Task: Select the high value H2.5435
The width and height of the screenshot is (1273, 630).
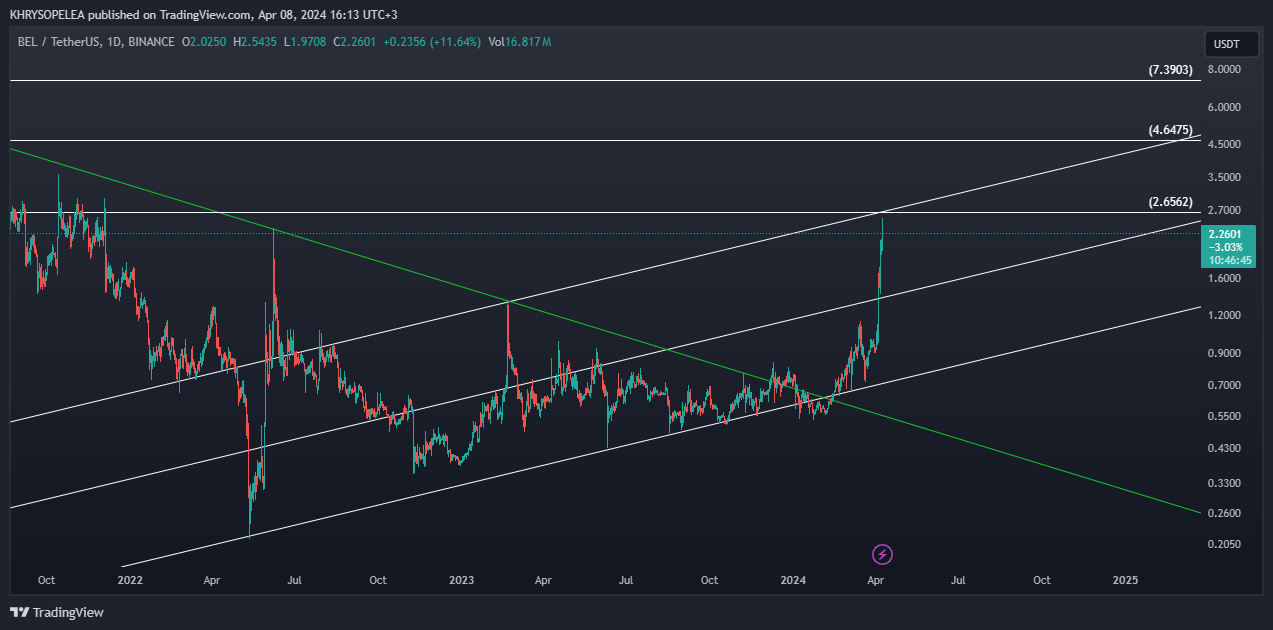Action: tap(256, 42)
